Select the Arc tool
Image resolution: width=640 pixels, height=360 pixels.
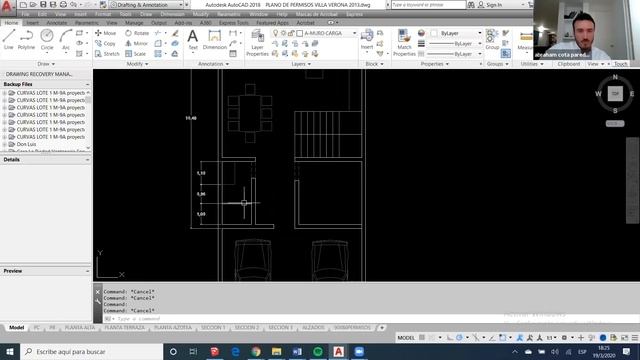pyautogui.click(x=66, y=39)
